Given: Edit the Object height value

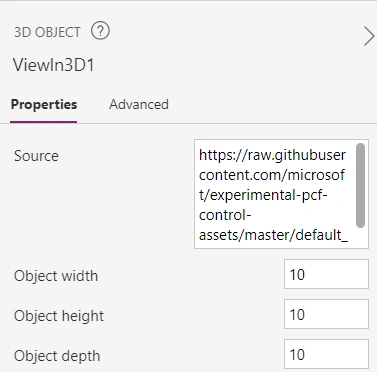Looking at the screenshot, I should pos(326,314).
